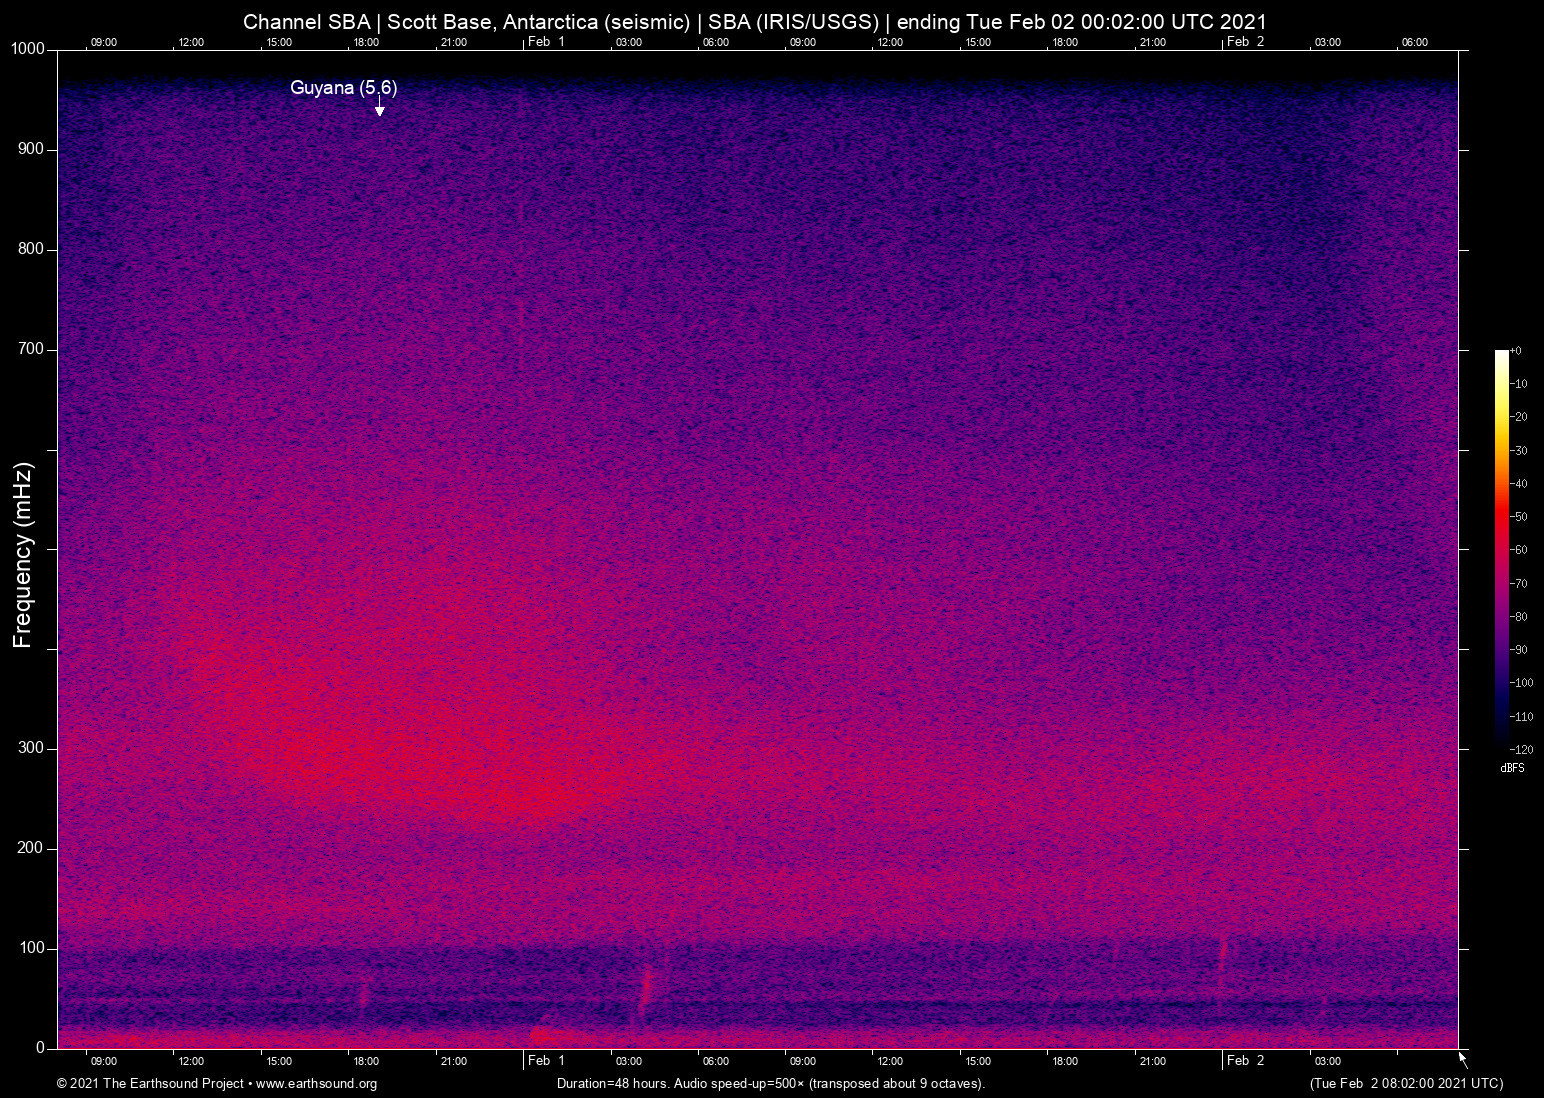
Task: Click the Frequency (mHz) axis label
Action: click(21, 554)
